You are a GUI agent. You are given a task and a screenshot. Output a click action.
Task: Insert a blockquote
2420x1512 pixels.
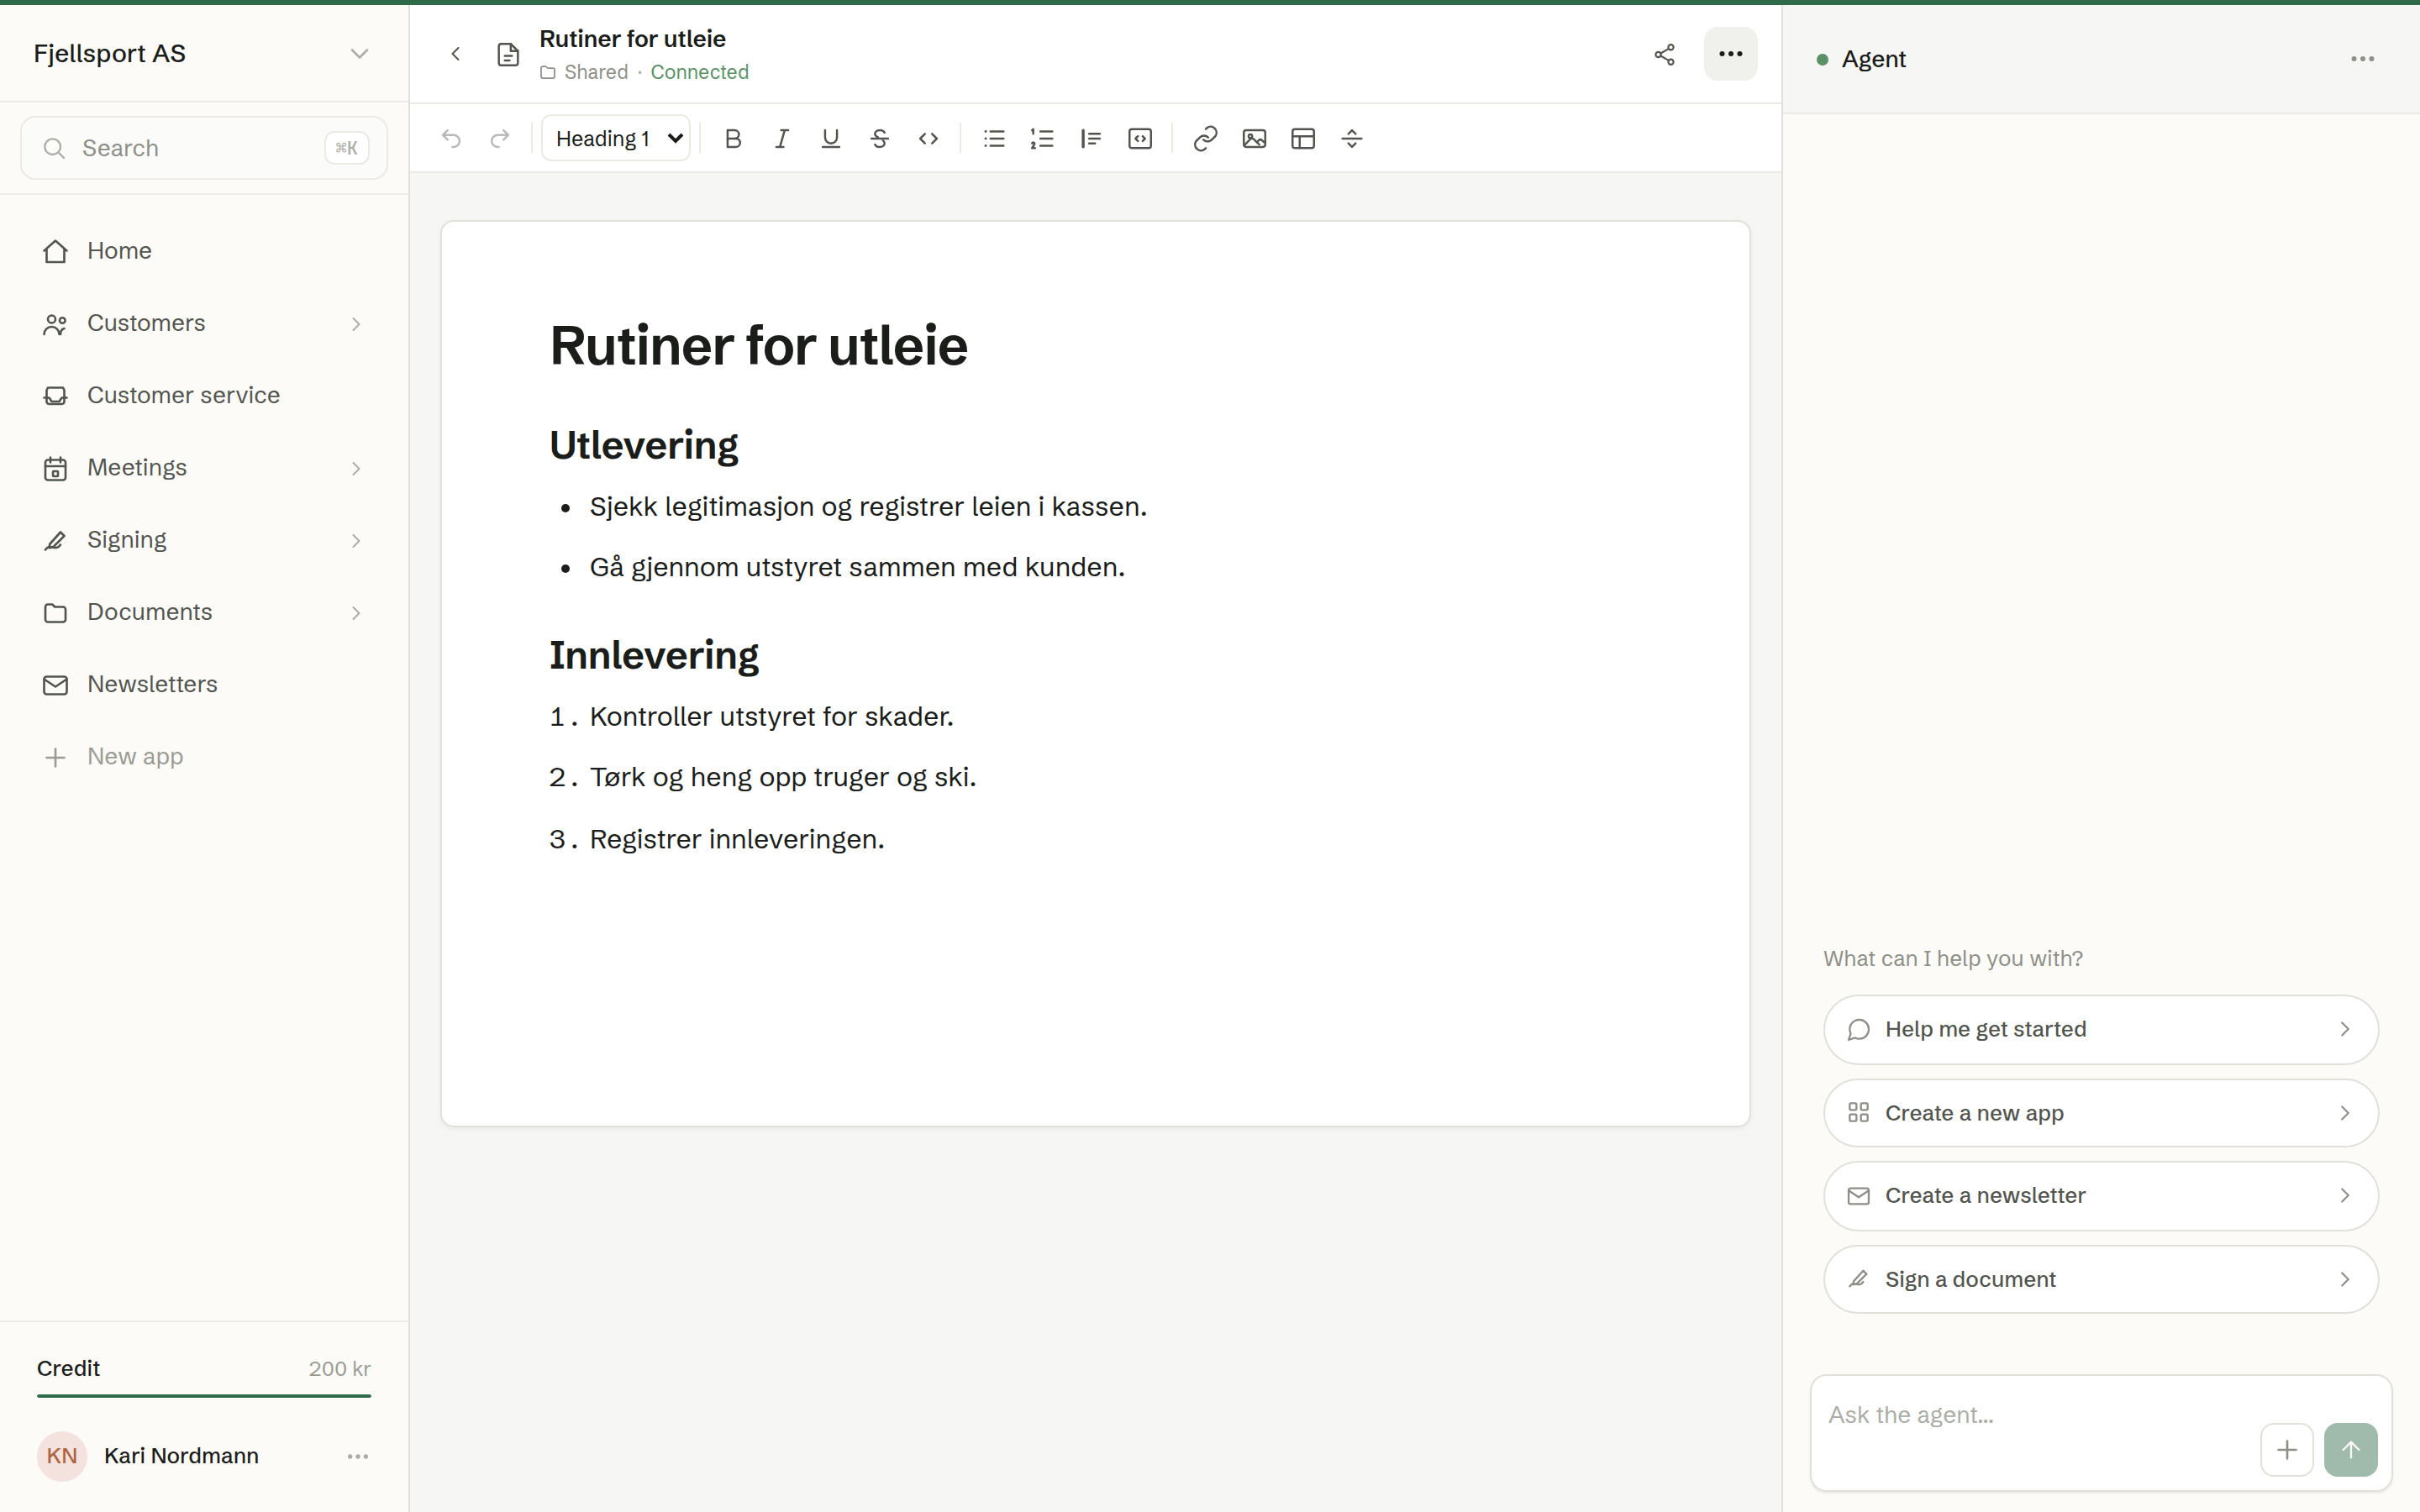point(1091,139)
